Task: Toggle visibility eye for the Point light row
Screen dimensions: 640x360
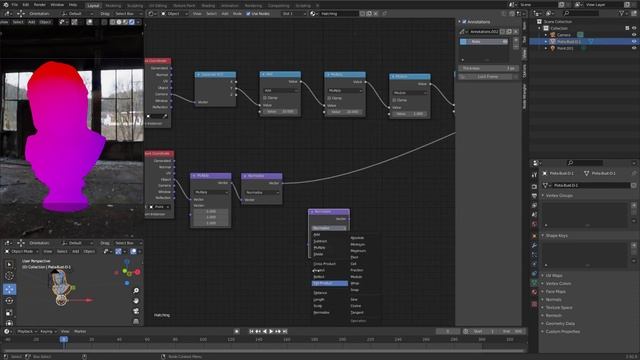Action: pyautogui.click(x=634, y=48)
